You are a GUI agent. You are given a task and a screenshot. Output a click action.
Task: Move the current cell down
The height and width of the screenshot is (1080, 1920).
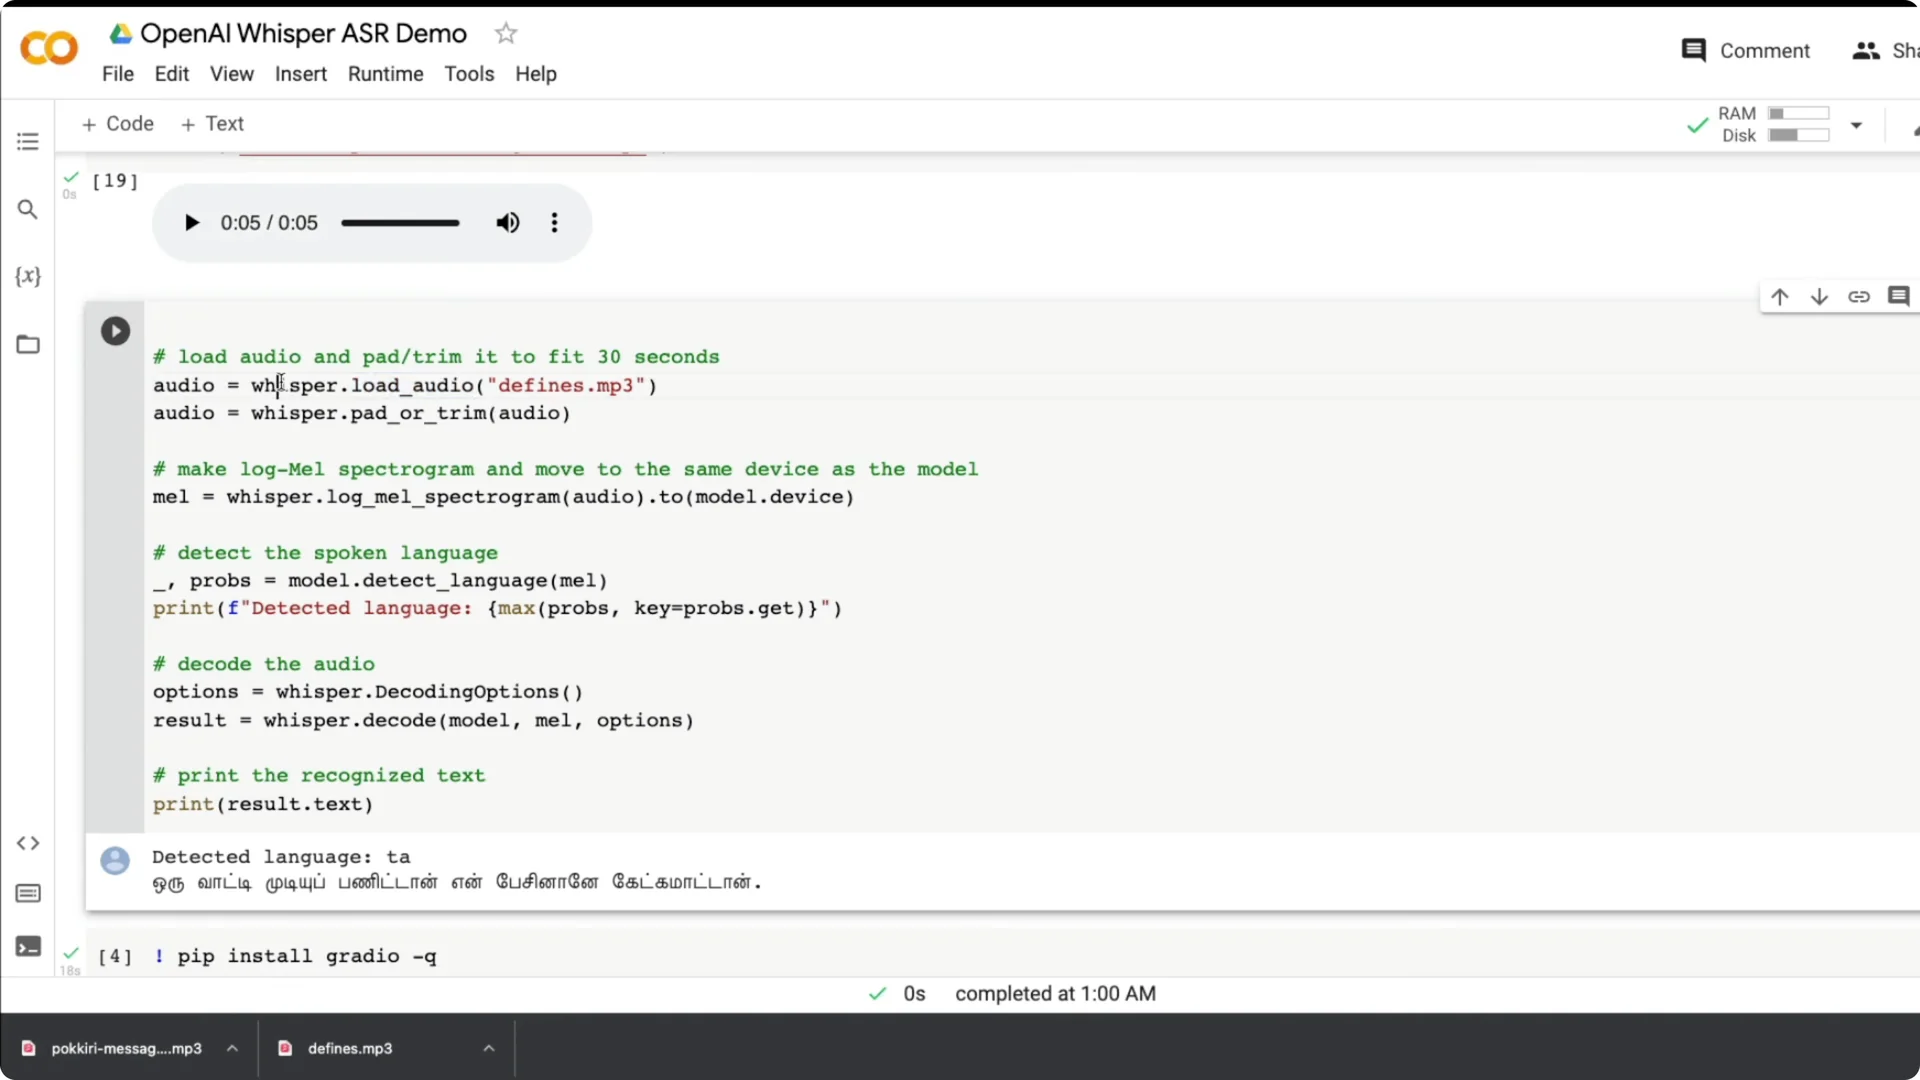[1819, 296]
